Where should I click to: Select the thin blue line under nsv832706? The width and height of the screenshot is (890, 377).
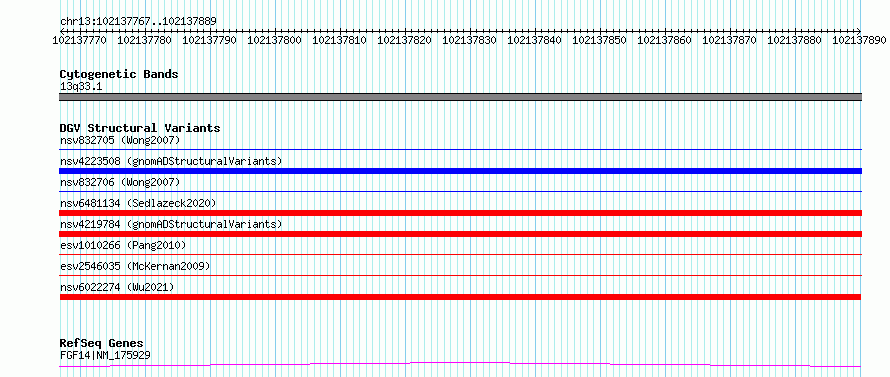pyautogui.click(x=460, y=191)
